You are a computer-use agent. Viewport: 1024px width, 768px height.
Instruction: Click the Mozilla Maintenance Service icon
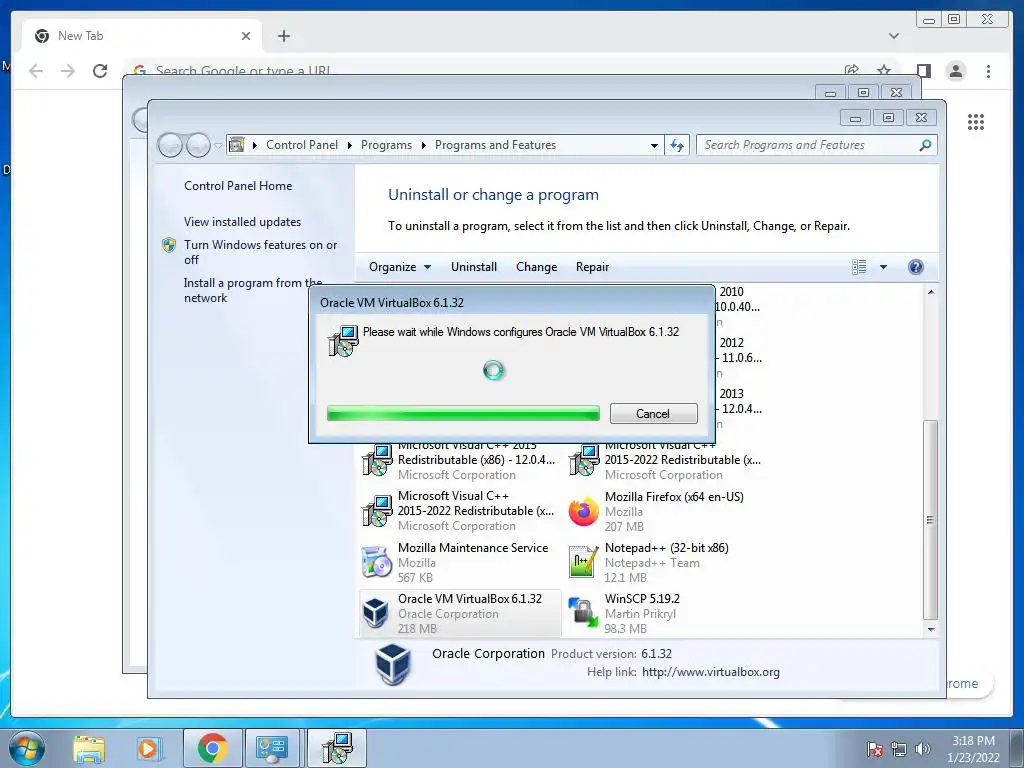[x=376, y=562]
